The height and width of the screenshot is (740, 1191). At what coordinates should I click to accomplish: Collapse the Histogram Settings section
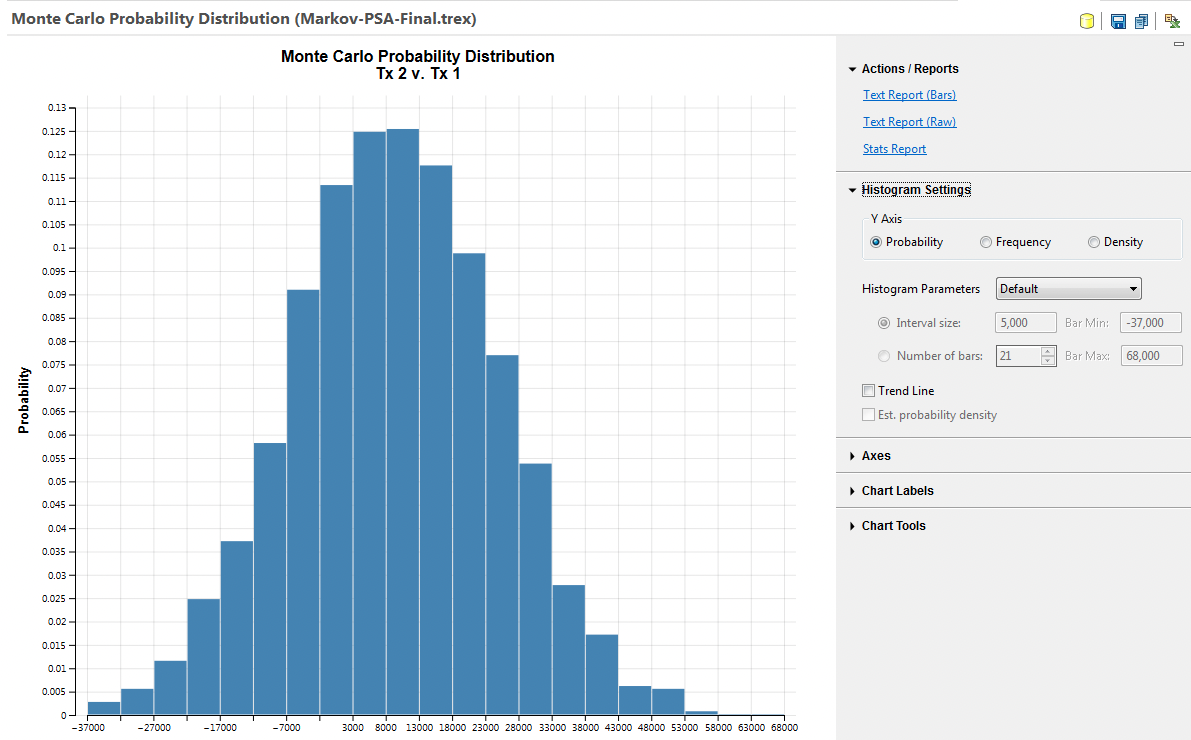coord(852,189)
